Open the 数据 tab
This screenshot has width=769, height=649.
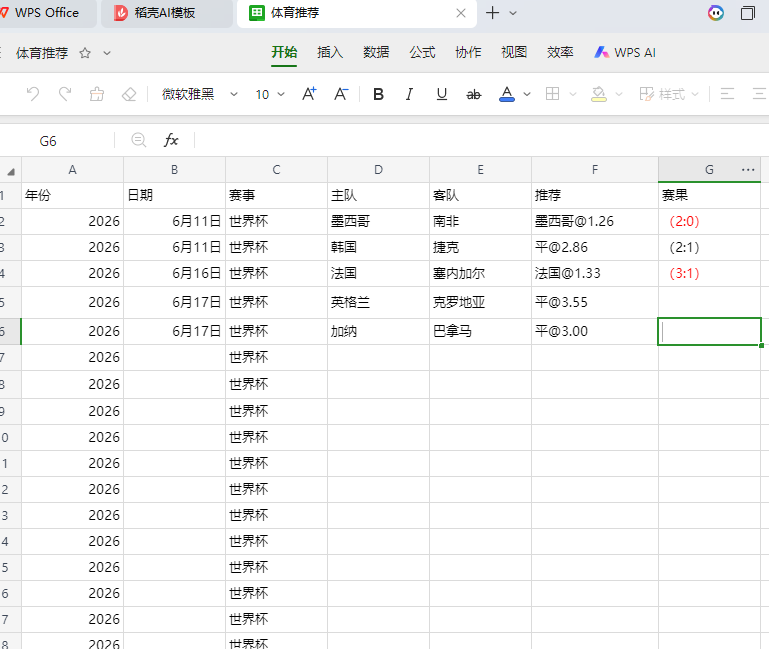376,52
